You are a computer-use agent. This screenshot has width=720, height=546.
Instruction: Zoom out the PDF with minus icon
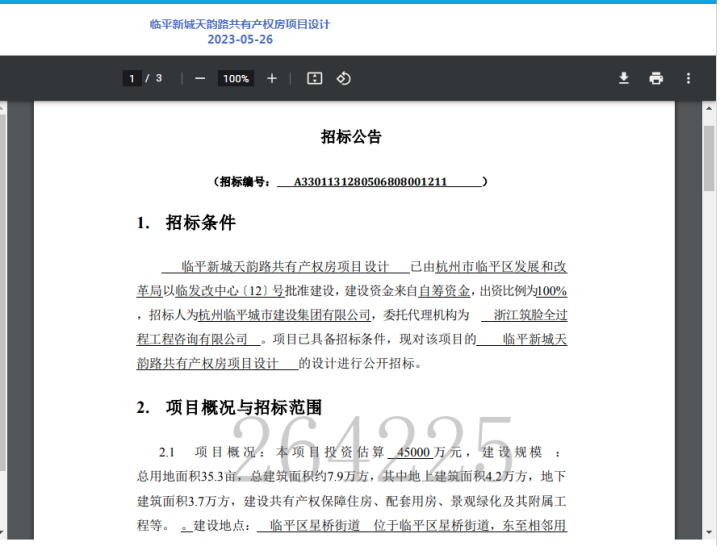200,79
